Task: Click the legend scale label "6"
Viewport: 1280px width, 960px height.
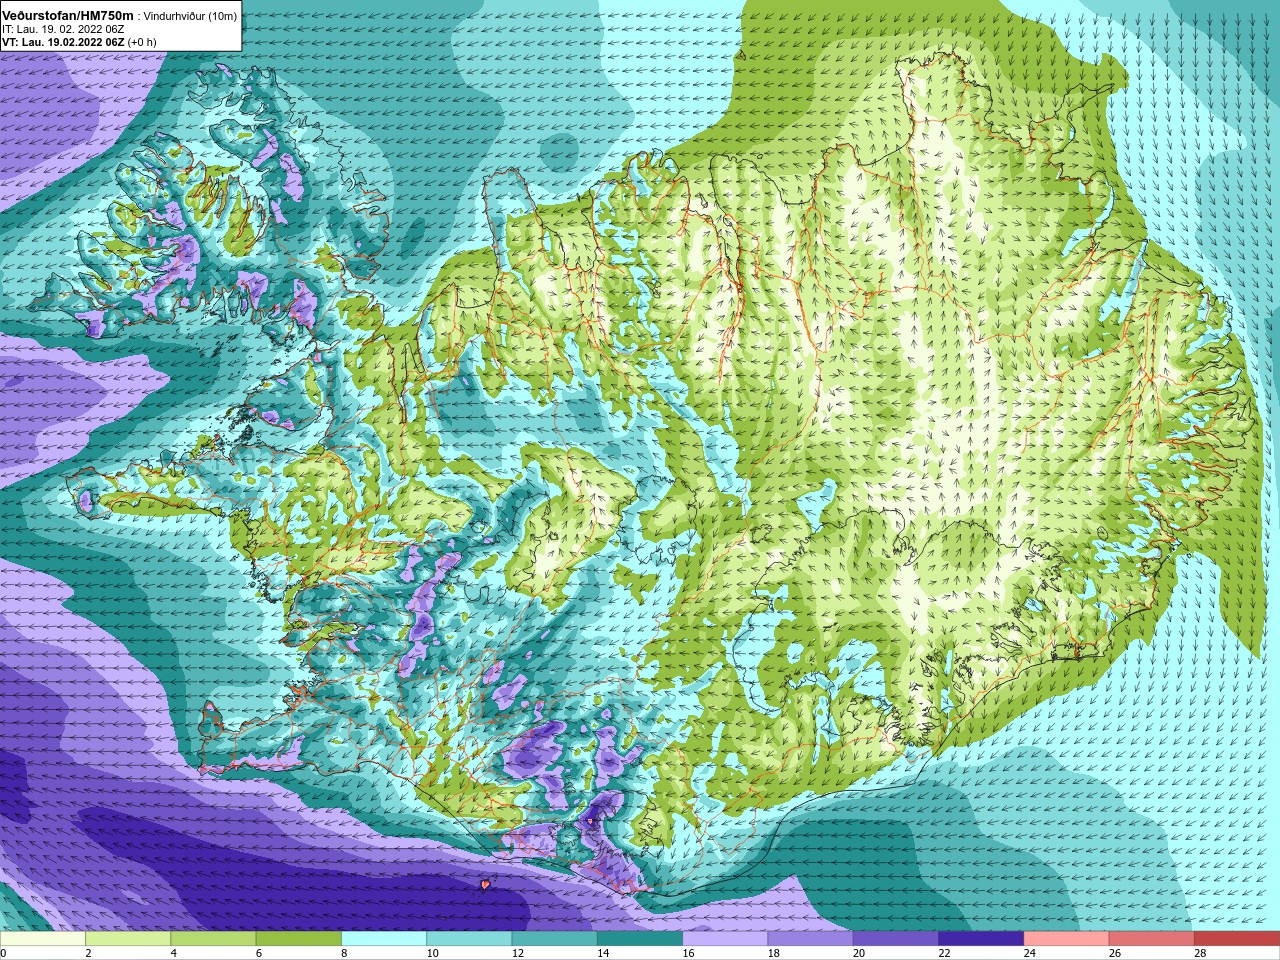Action: [259, 953]
